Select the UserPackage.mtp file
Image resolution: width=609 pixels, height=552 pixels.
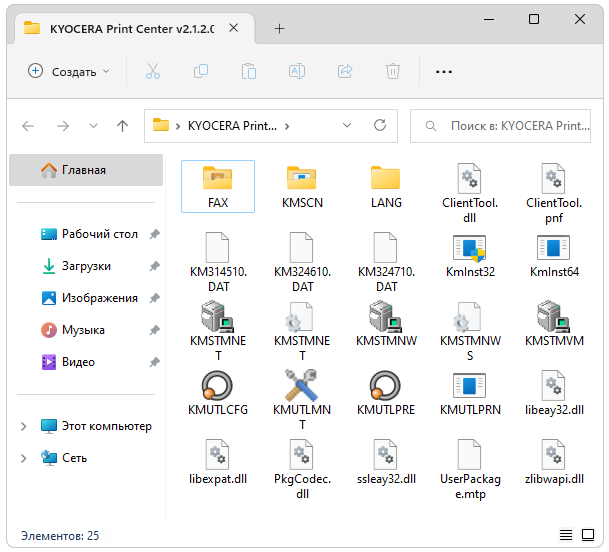(x=470, y=469)
